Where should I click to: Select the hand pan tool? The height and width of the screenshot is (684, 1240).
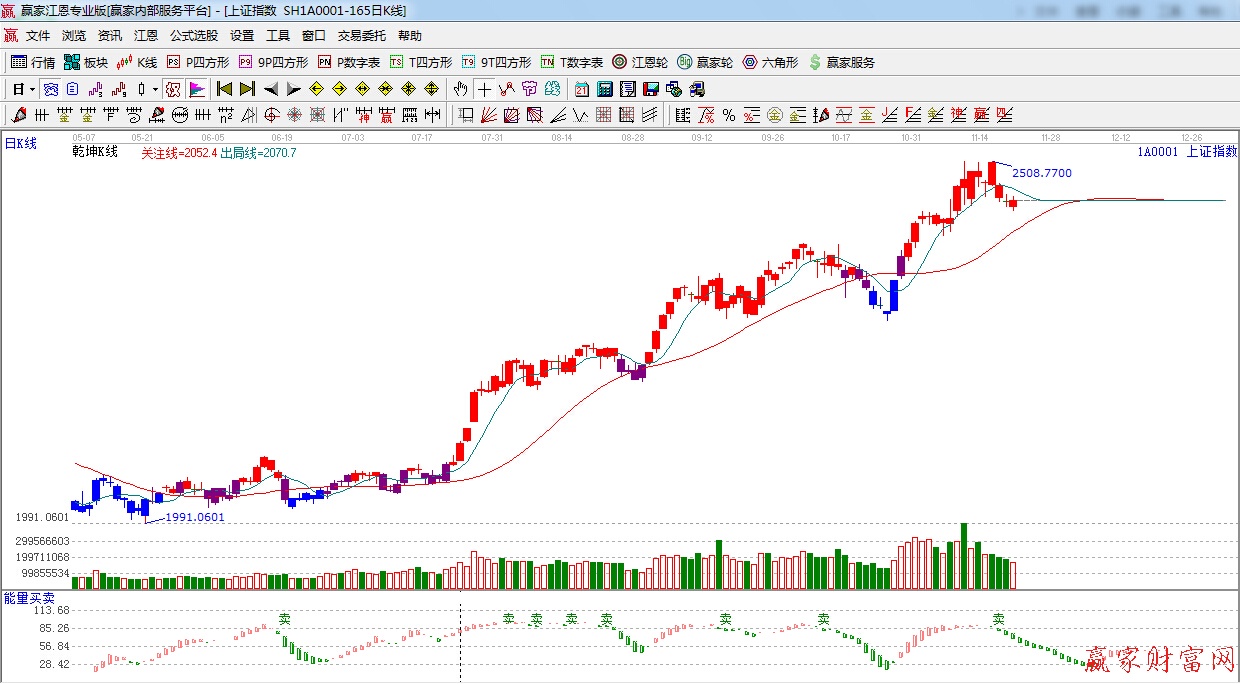point(461,89)
